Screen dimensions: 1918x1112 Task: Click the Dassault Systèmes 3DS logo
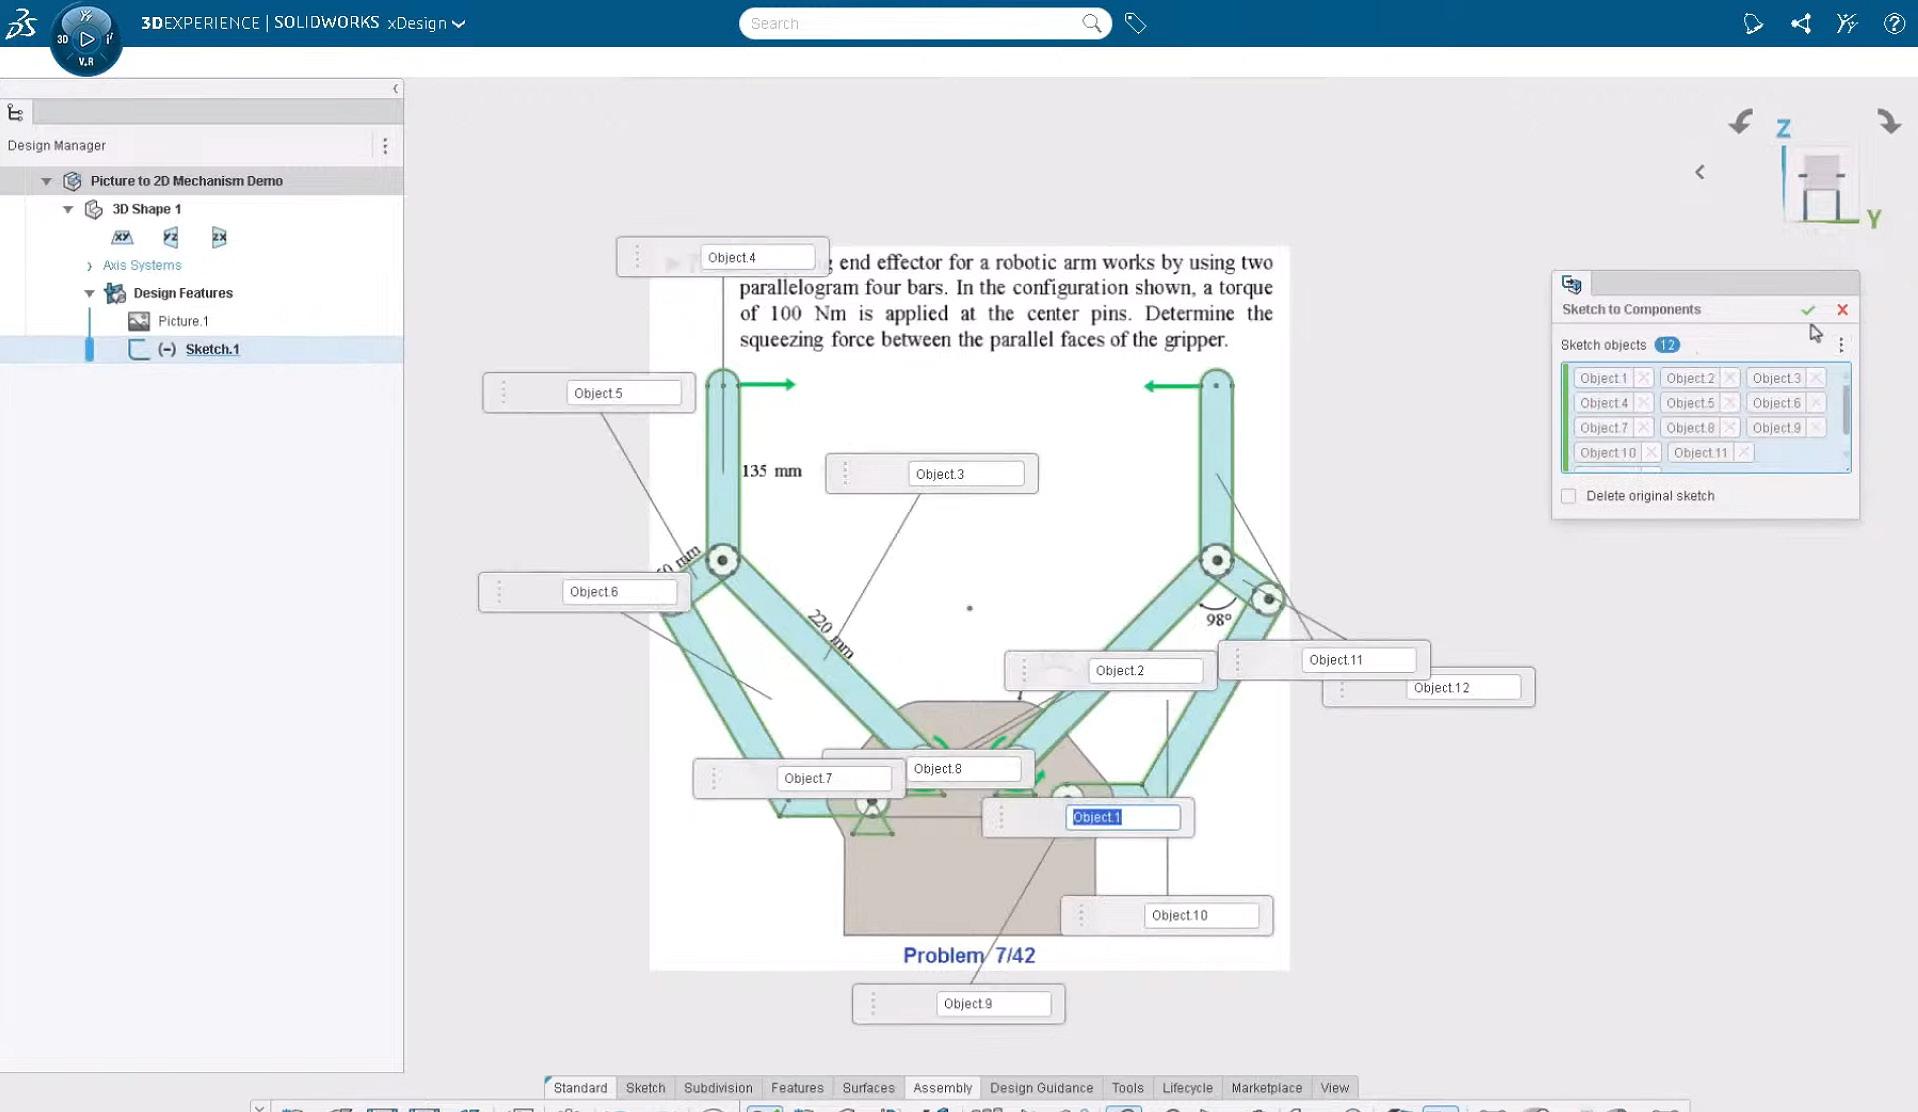[x=21, y=23]
